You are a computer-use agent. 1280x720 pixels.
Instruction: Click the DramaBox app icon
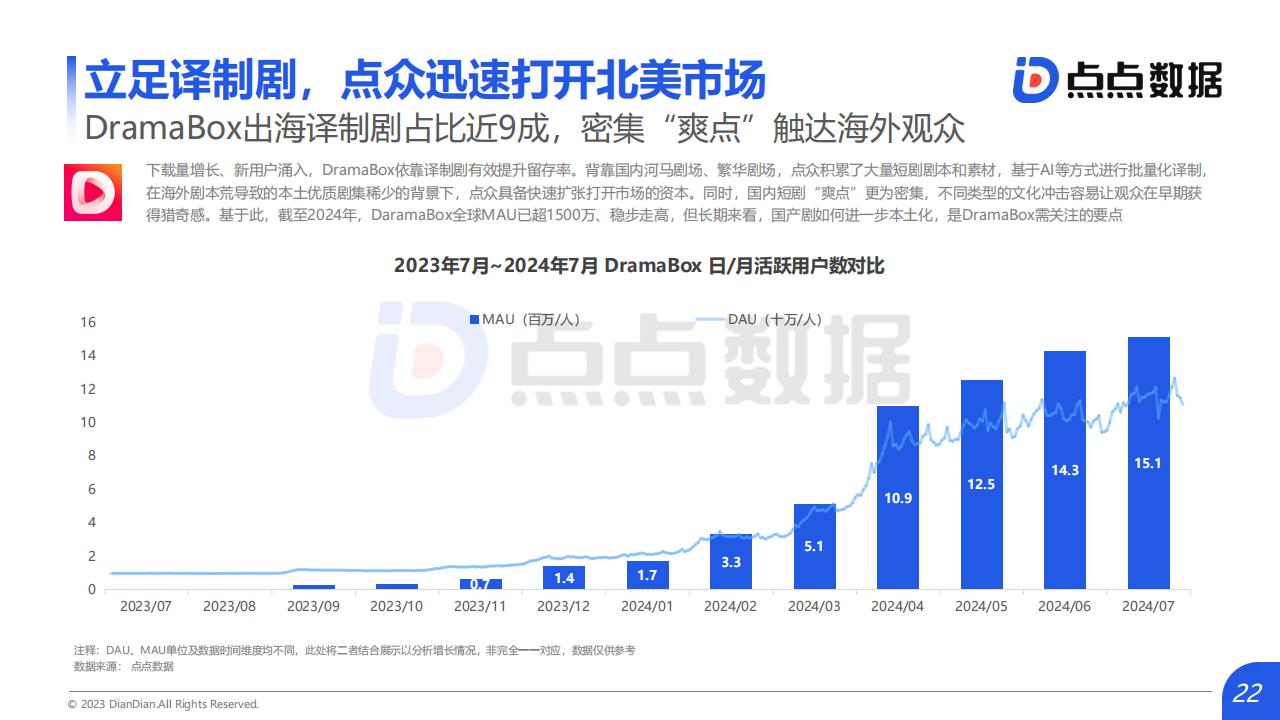pyautogui.click(x=92, y=192)
